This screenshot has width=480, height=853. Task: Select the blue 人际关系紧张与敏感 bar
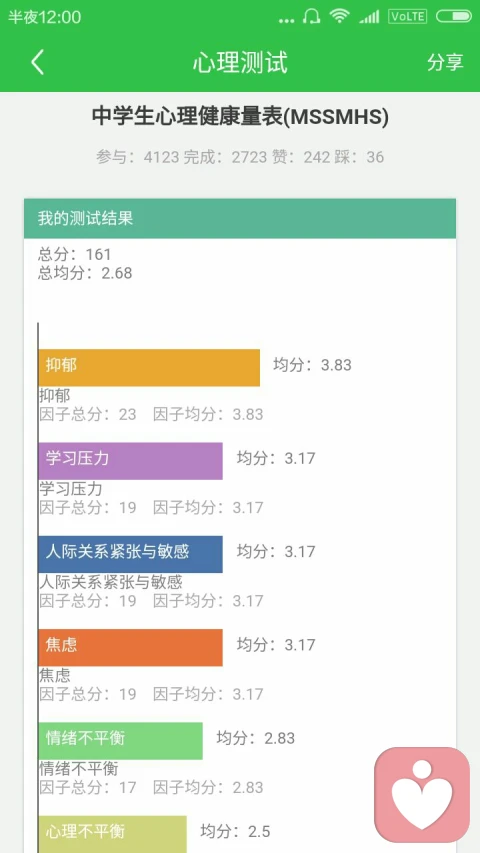point(131,554)
